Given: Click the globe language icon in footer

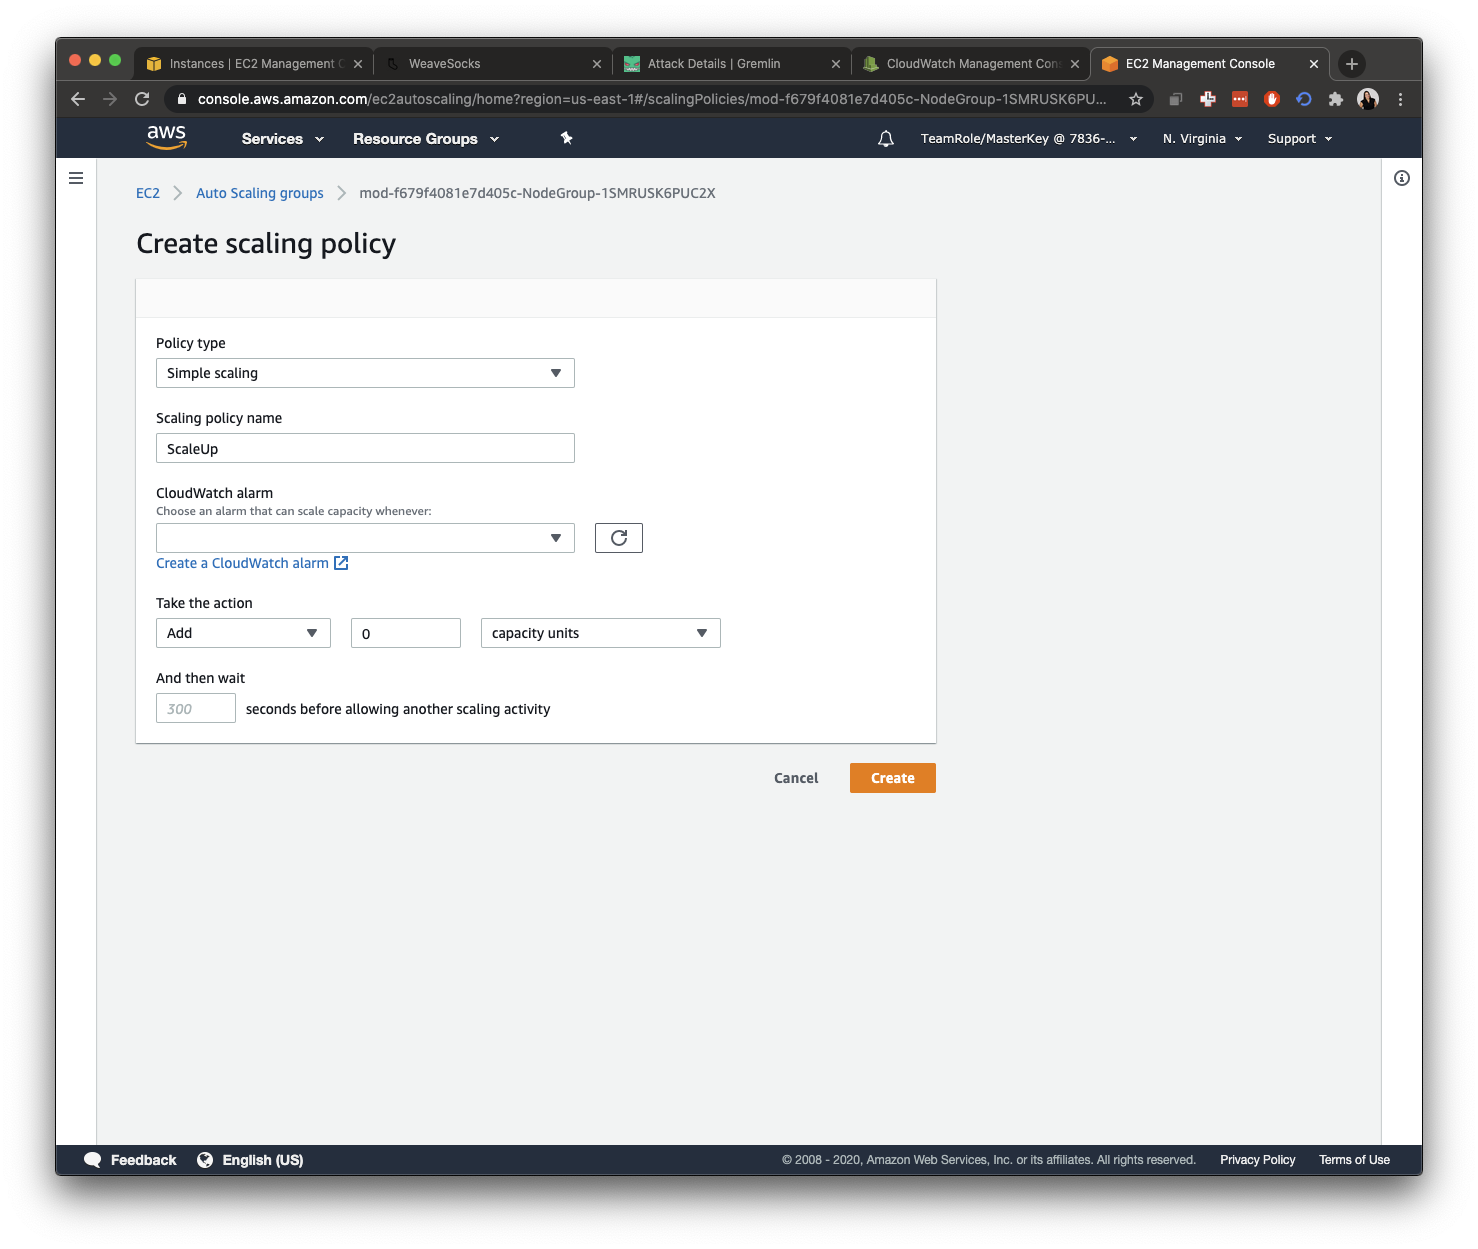Looking at the screenshot, I should pyautogui.click(x=205, y=1160).
